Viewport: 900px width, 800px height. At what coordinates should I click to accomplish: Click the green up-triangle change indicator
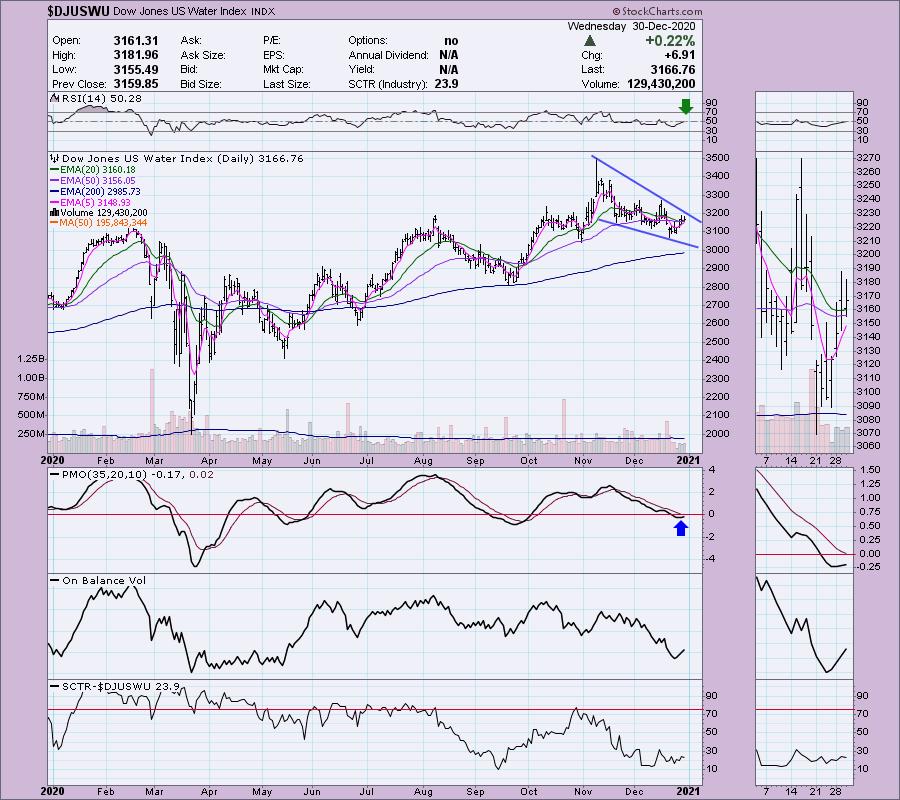(x=589, y=41)
